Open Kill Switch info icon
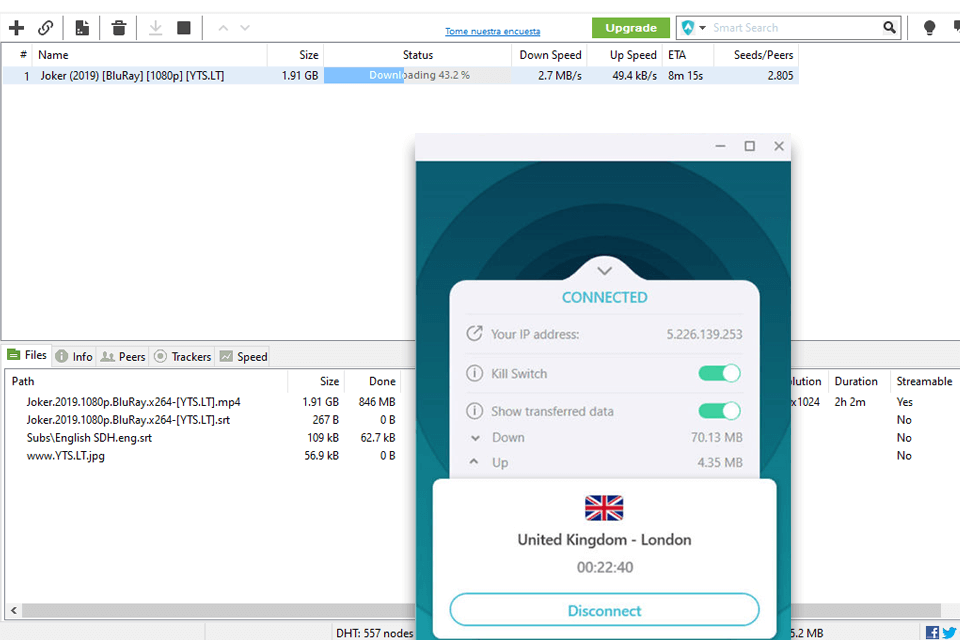The width and height of the screenshot is (960, 640). click(x=474, y=373)
